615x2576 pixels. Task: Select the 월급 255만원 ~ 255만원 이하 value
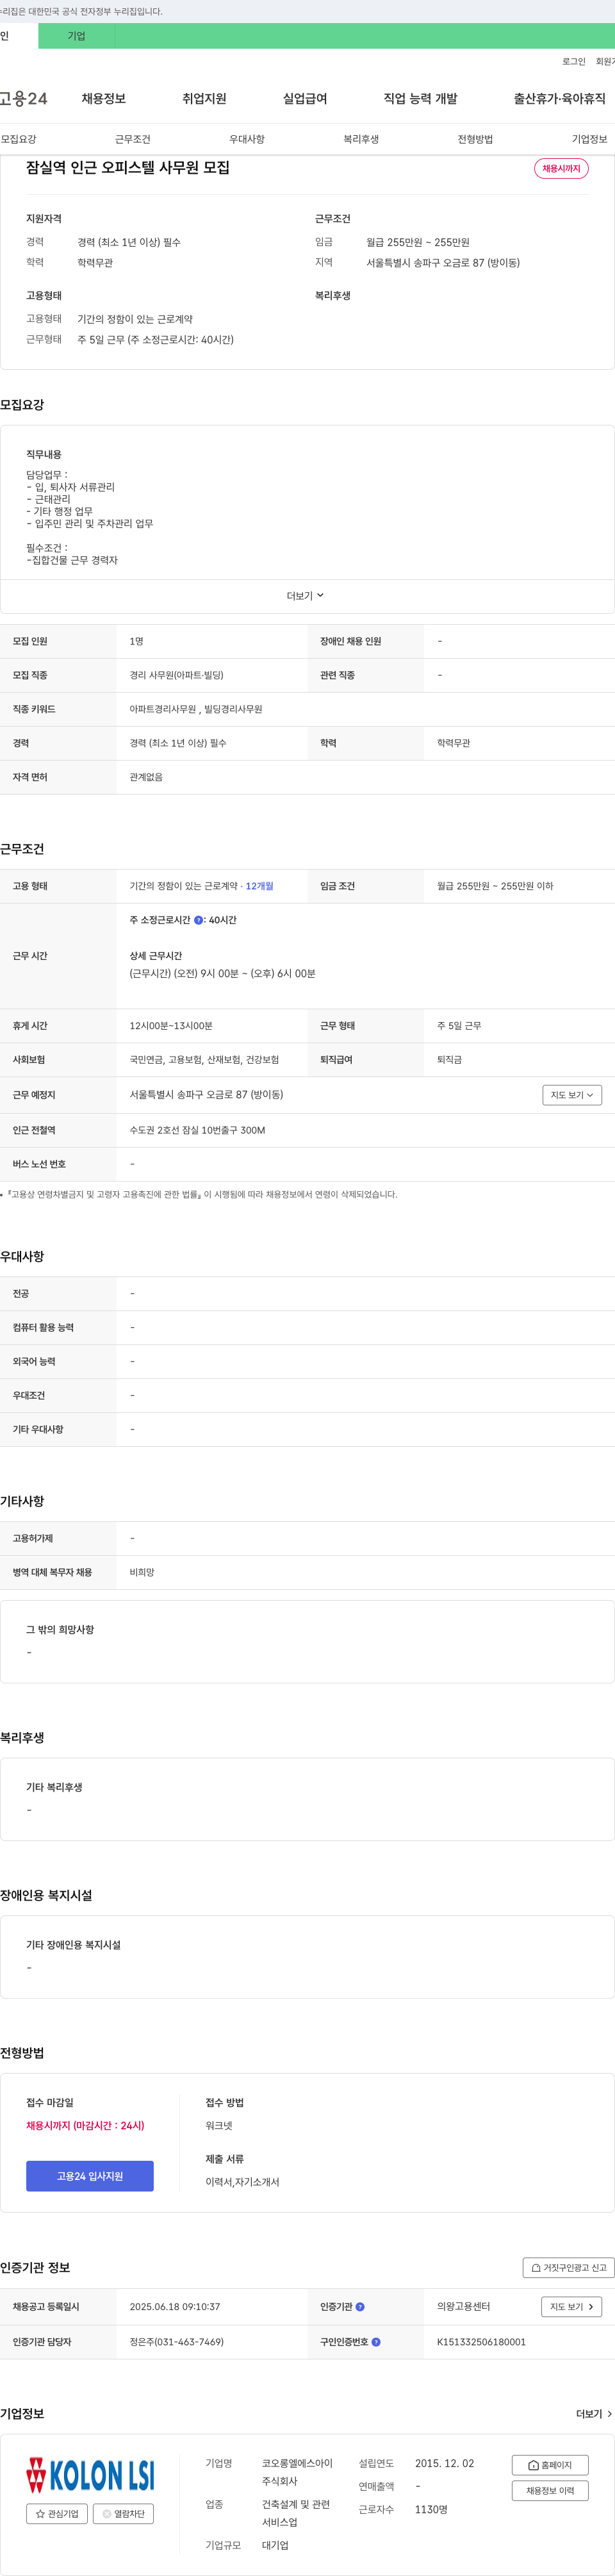[x=495, y=886]
